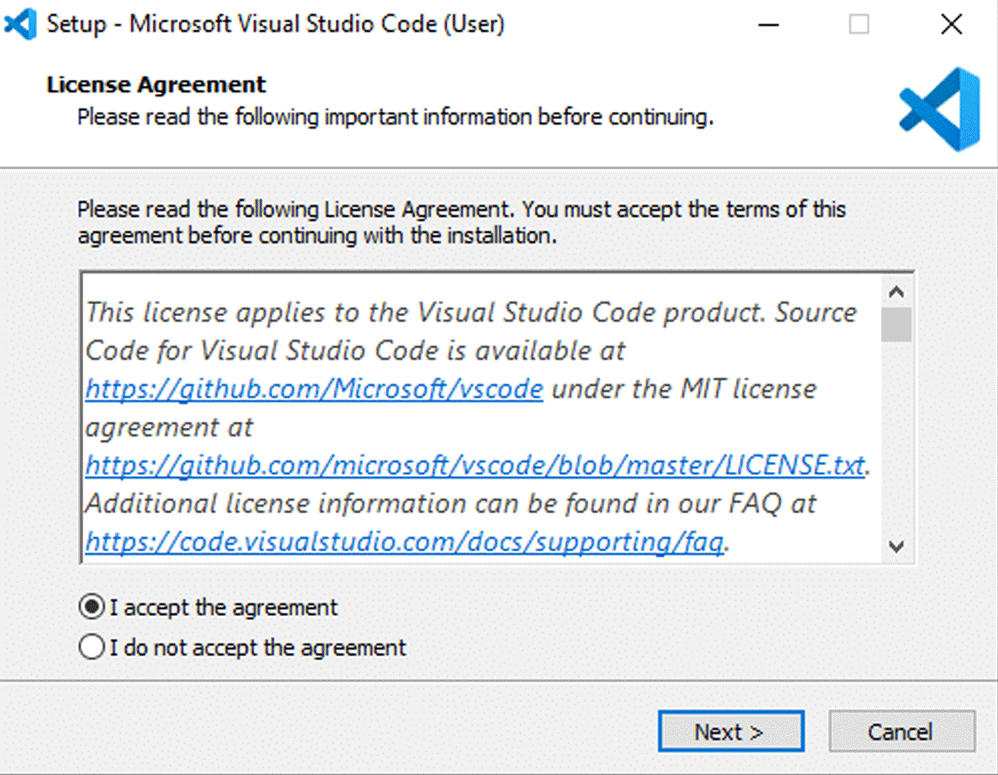The image size is (998, 775).
Task: Click "This license applies to the Visual Studio Code" line
Action: [471, 312]
